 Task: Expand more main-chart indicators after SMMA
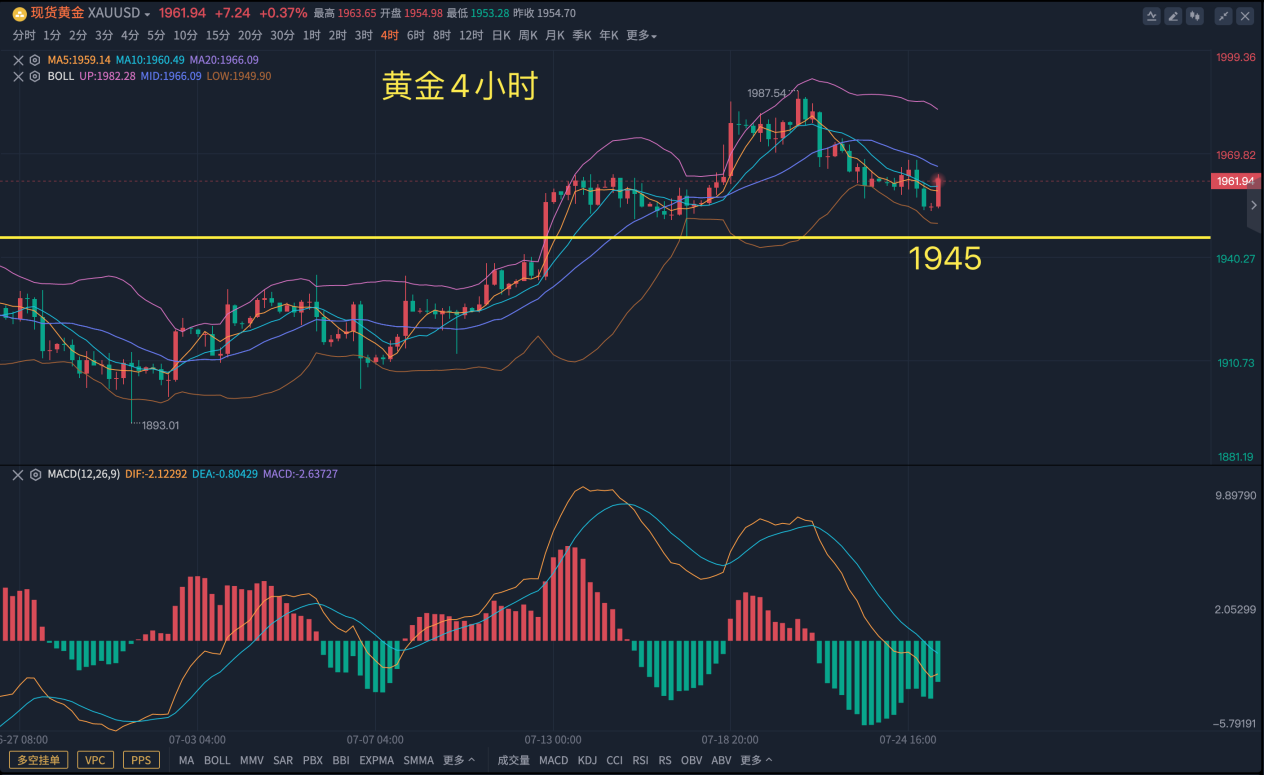(x=458, y=760)
